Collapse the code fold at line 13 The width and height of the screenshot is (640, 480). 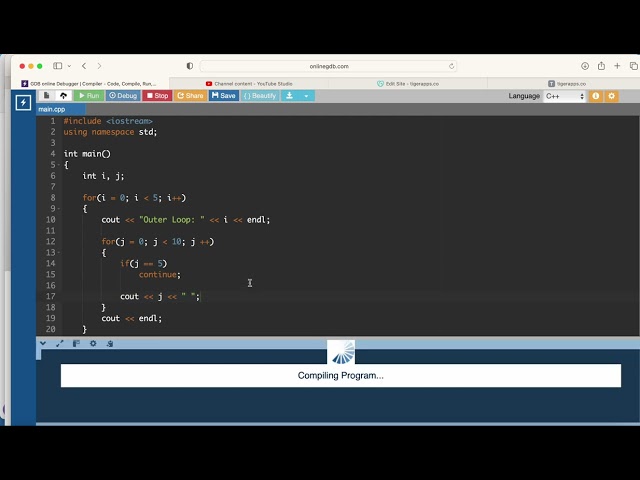tap(59, 253)
